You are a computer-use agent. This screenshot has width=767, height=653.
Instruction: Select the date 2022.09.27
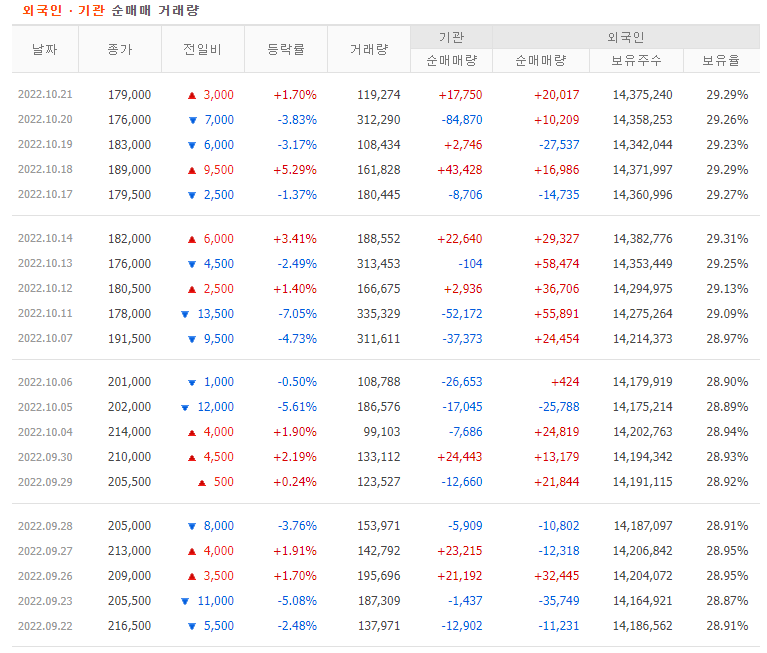(45, 551)
